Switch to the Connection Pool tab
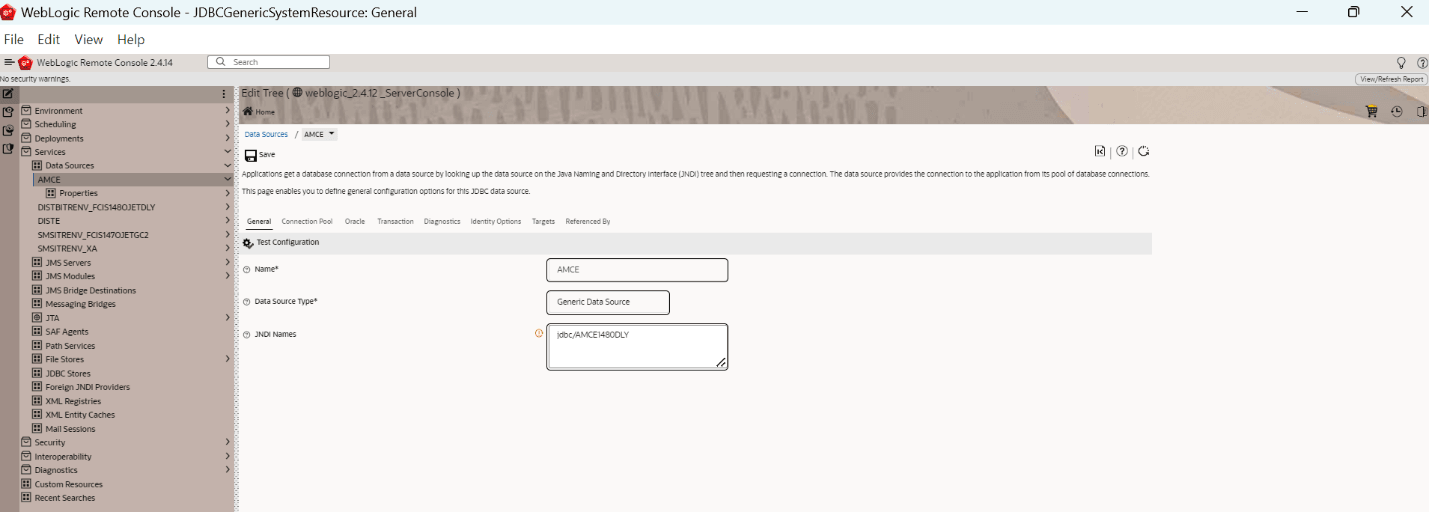 pyautogui.click(x=307, y=221)
